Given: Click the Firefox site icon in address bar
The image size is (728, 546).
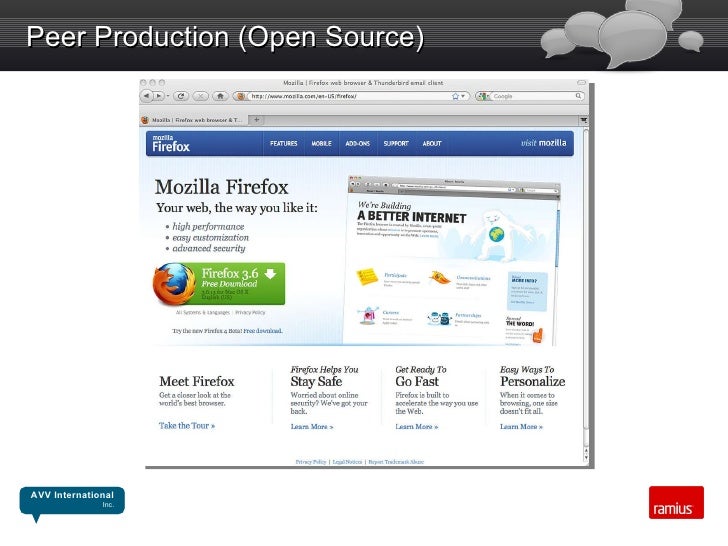Looking at the screenshot, I should (x=240, y=97).
